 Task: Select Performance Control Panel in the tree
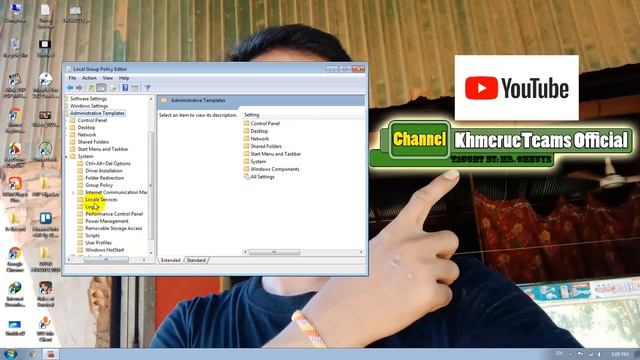[114, 214]
